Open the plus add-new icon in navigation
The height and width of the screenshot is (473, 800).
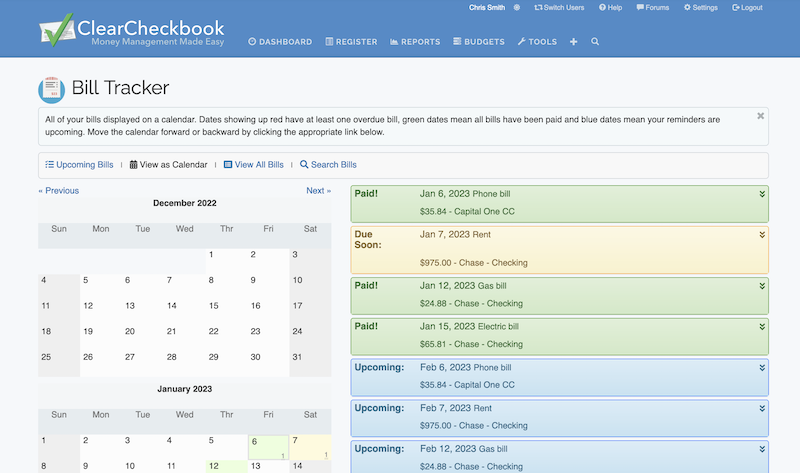coord(573,42)
